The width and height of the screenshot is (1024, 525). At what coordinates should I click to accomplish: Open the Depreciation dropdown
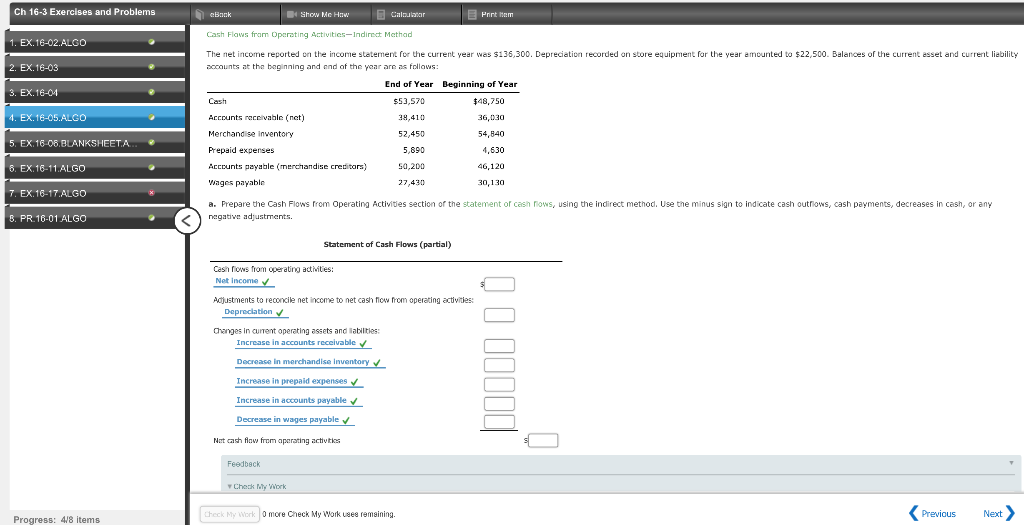256,312
